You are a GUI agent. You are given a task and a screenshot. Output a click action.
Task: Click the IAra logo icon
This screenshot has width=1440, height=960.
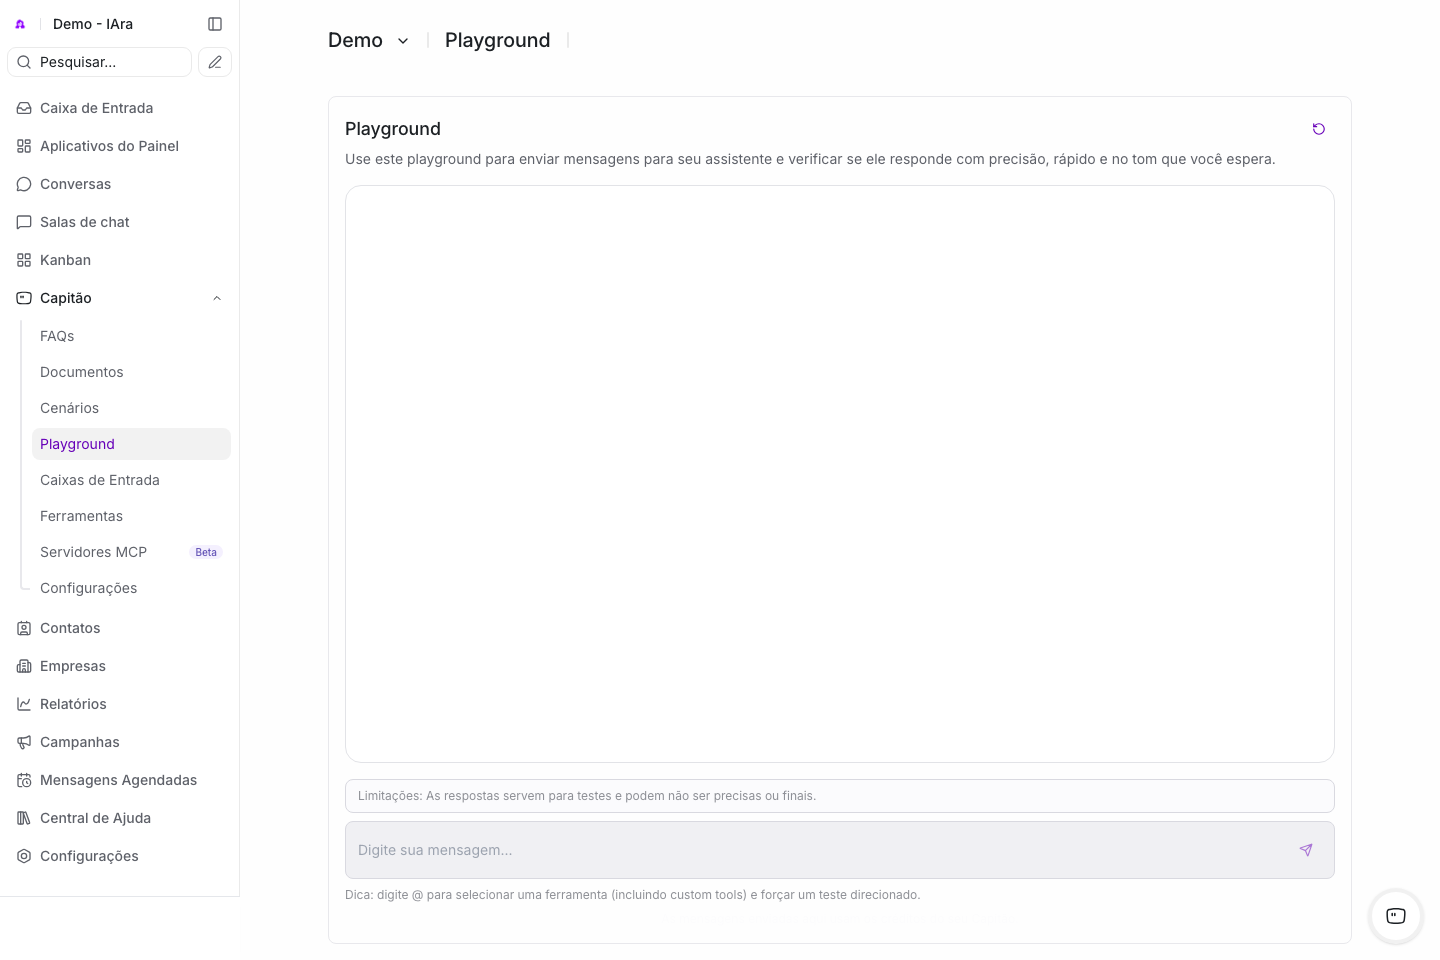click(x=20, y=24)
